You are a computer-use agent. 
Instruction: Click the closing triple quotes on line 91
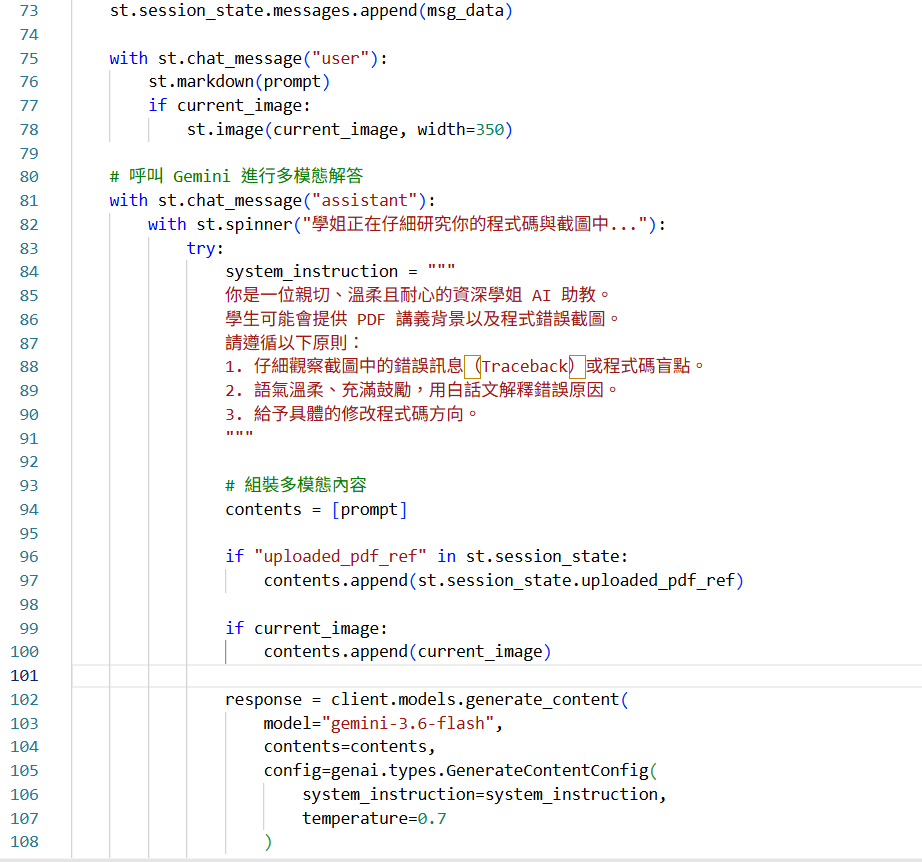point(239,435)
